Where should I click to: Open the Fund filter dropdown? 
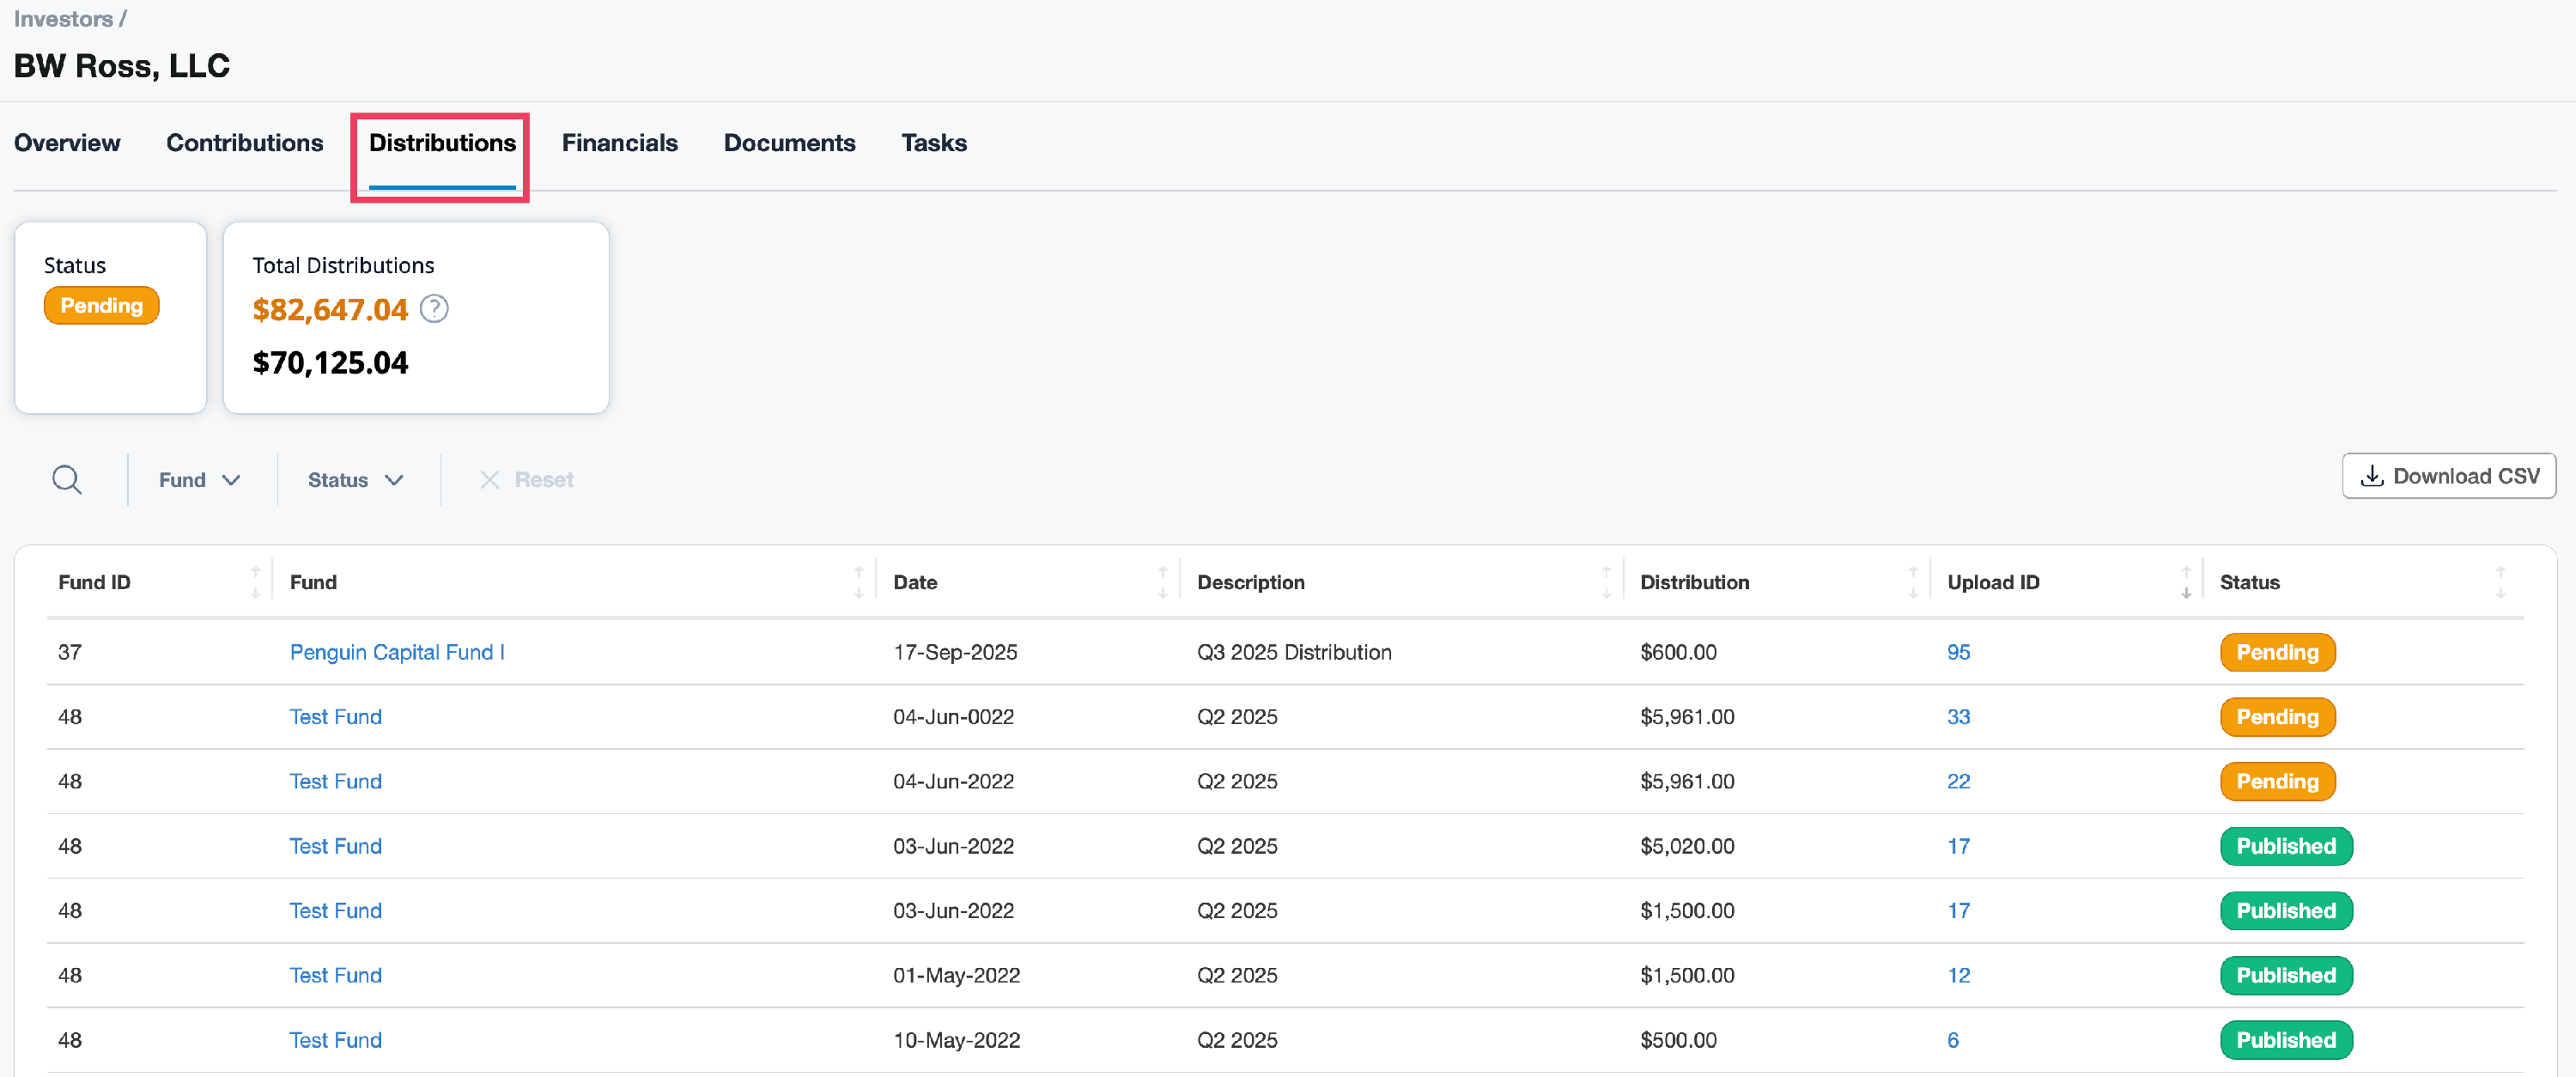point(199,480)
